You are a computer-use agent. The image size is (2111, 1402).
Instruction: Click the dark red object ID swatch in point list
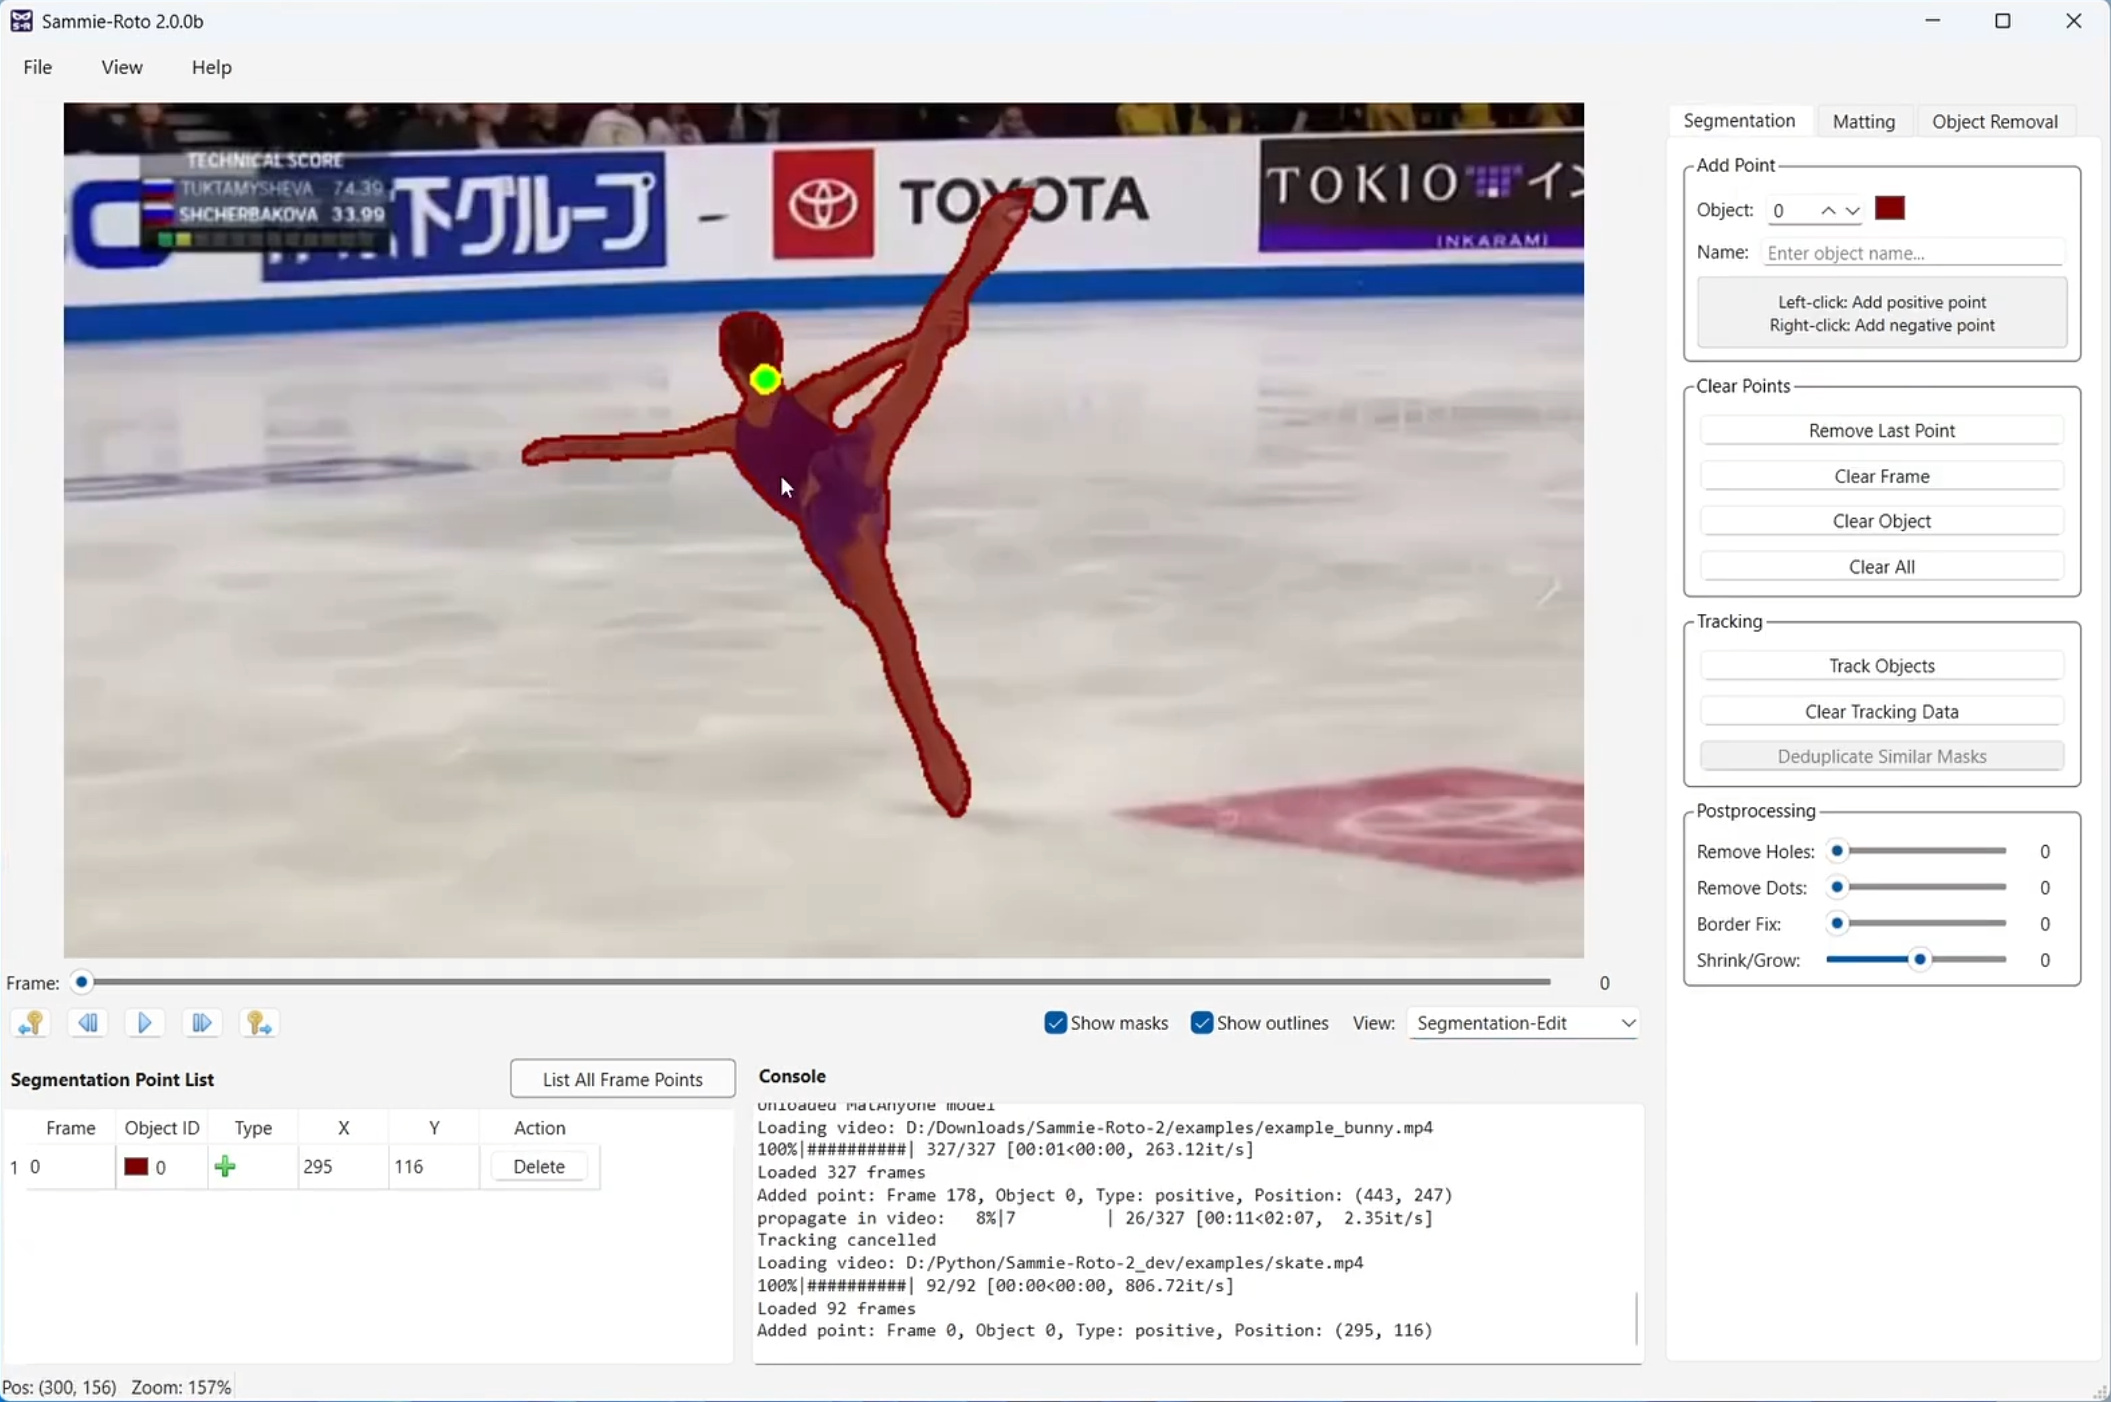tap(136, 1166)
